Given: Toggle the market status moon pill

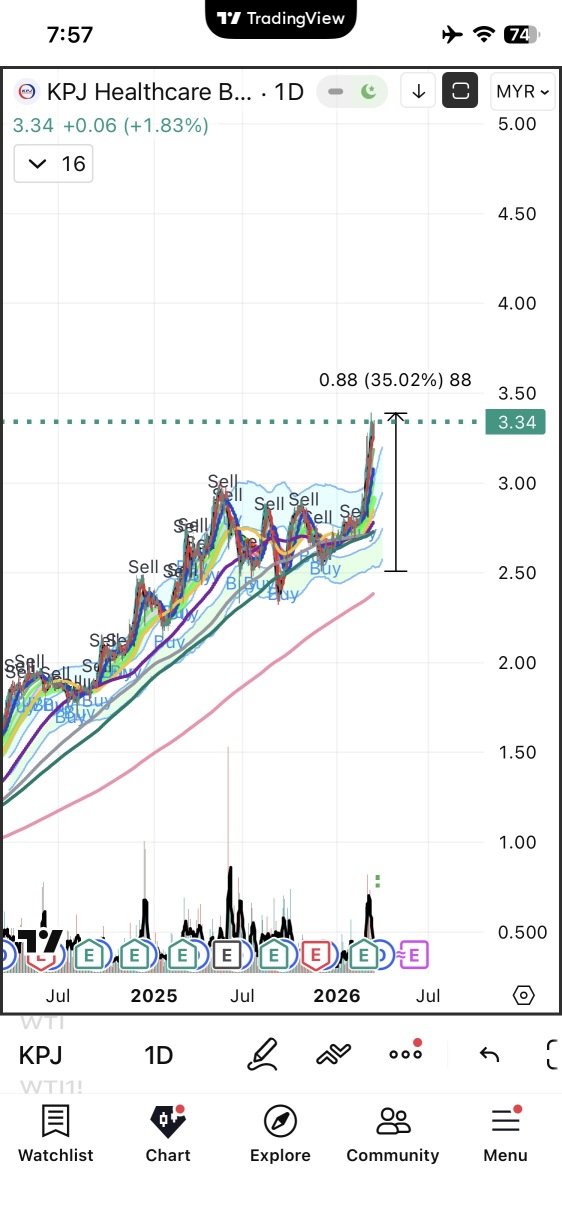Looking at the screenshot, I should (x=351, y=92).
